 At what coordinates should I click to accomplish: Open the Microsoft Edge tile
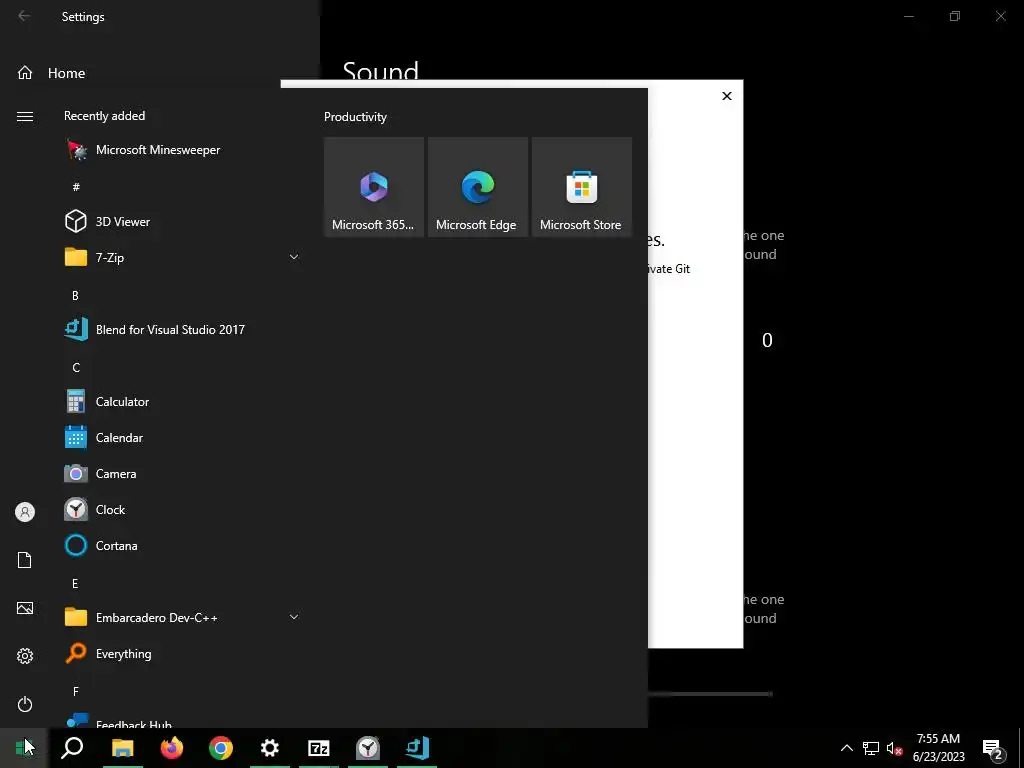point(478,187)
